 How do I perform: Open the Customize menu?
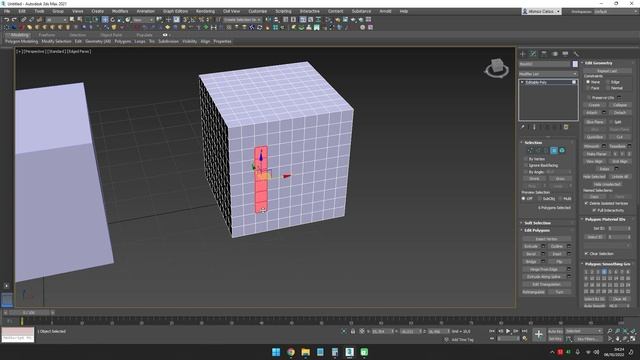click(258, 11)
